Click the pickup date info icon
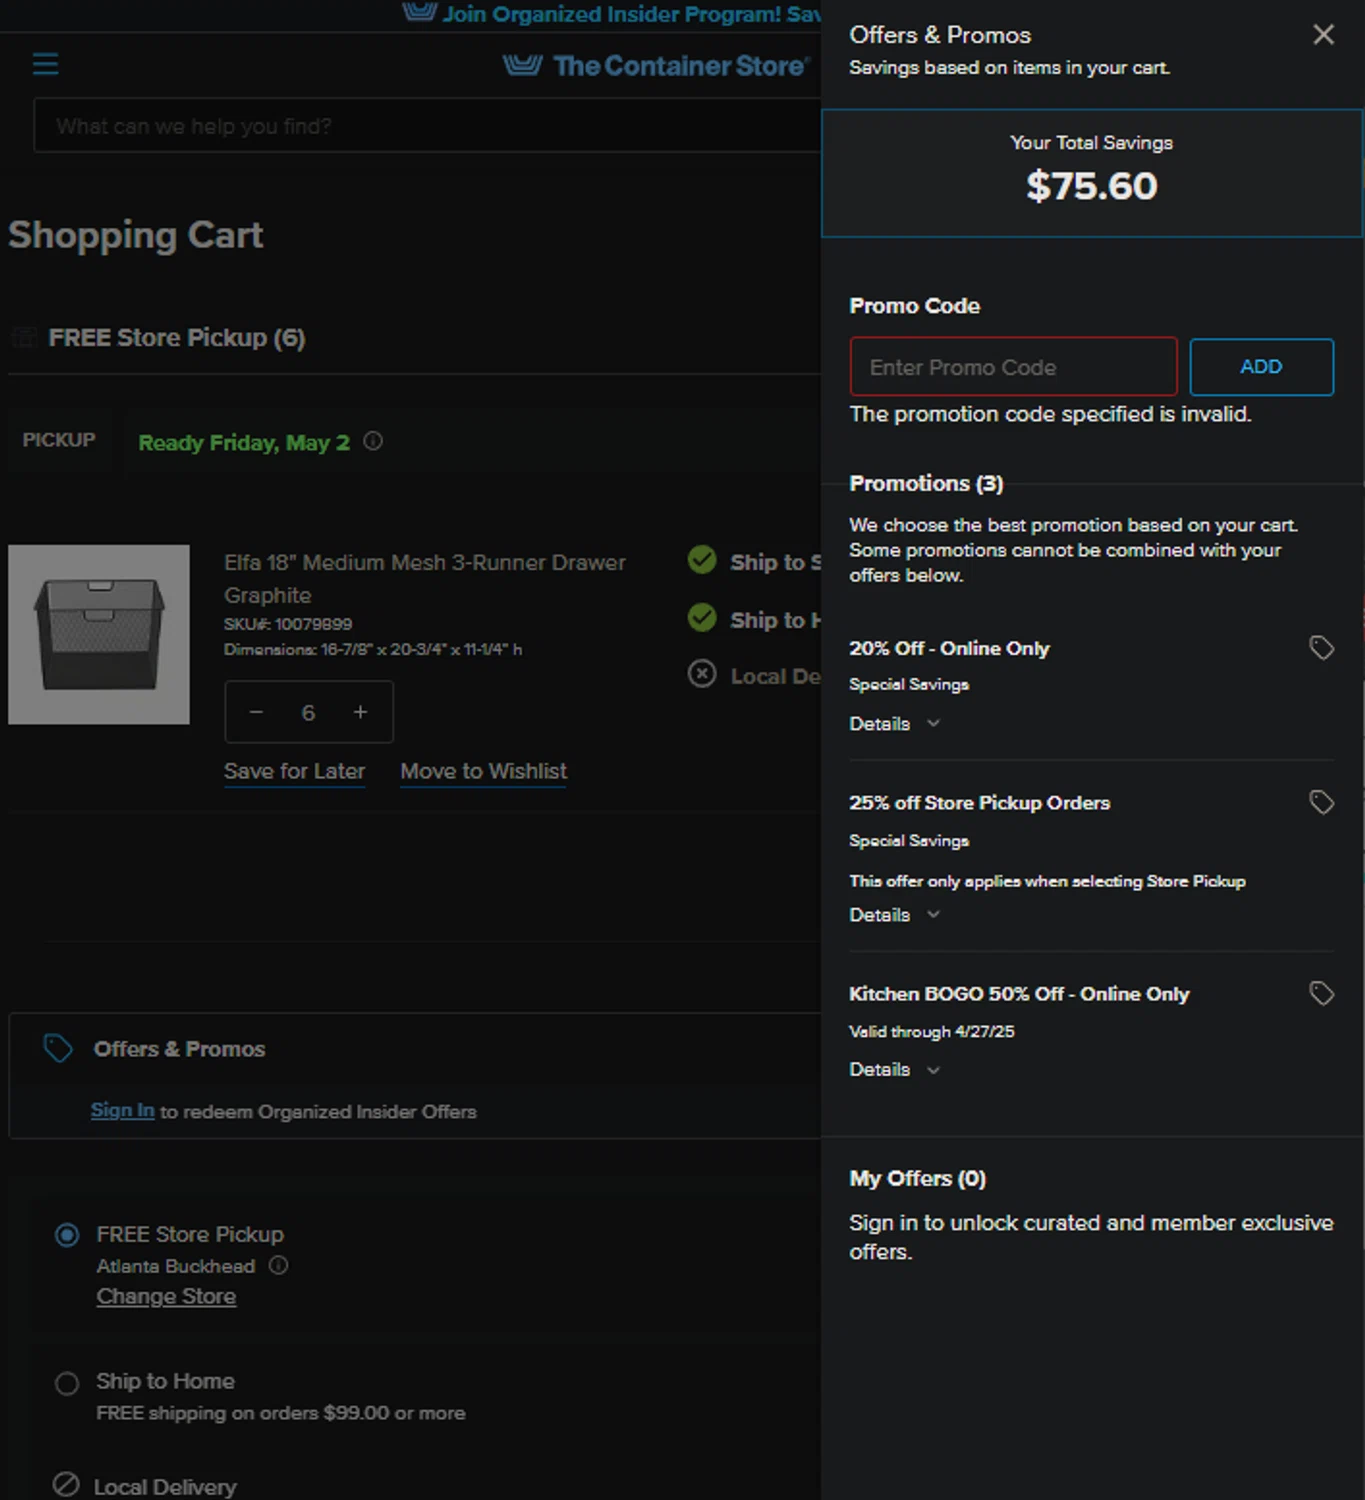Viewport: 1365px width, 1500px height. click(x=373, y=441)
